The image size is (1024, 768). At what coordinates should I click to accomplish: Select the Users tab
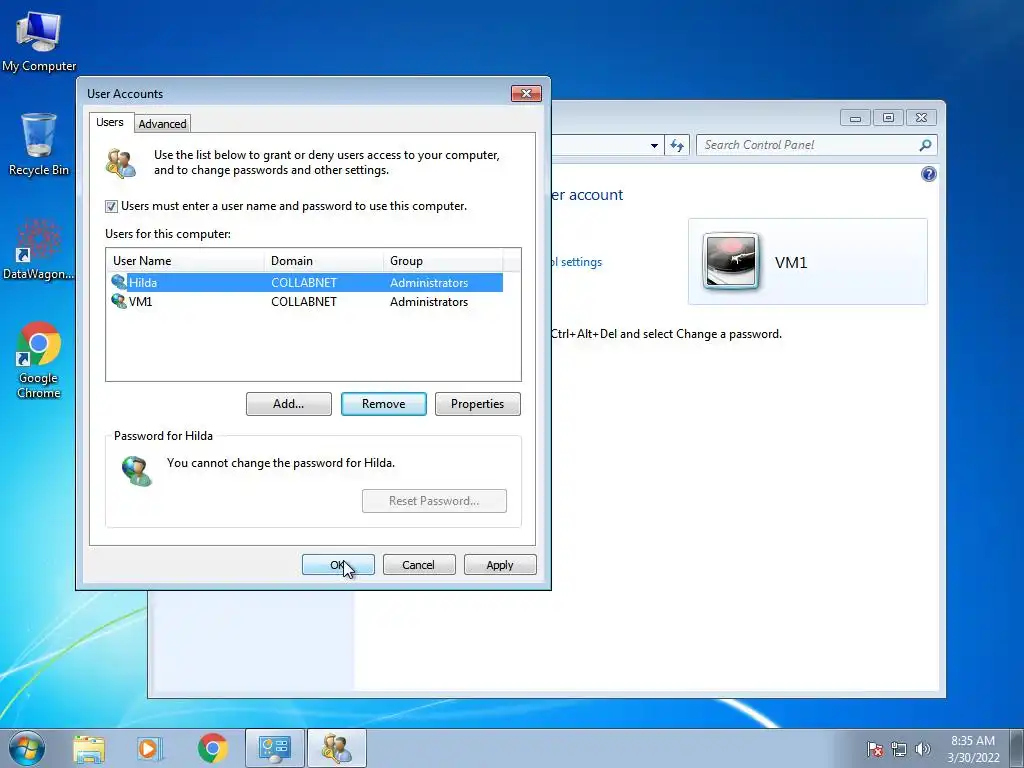pos(110,122)
